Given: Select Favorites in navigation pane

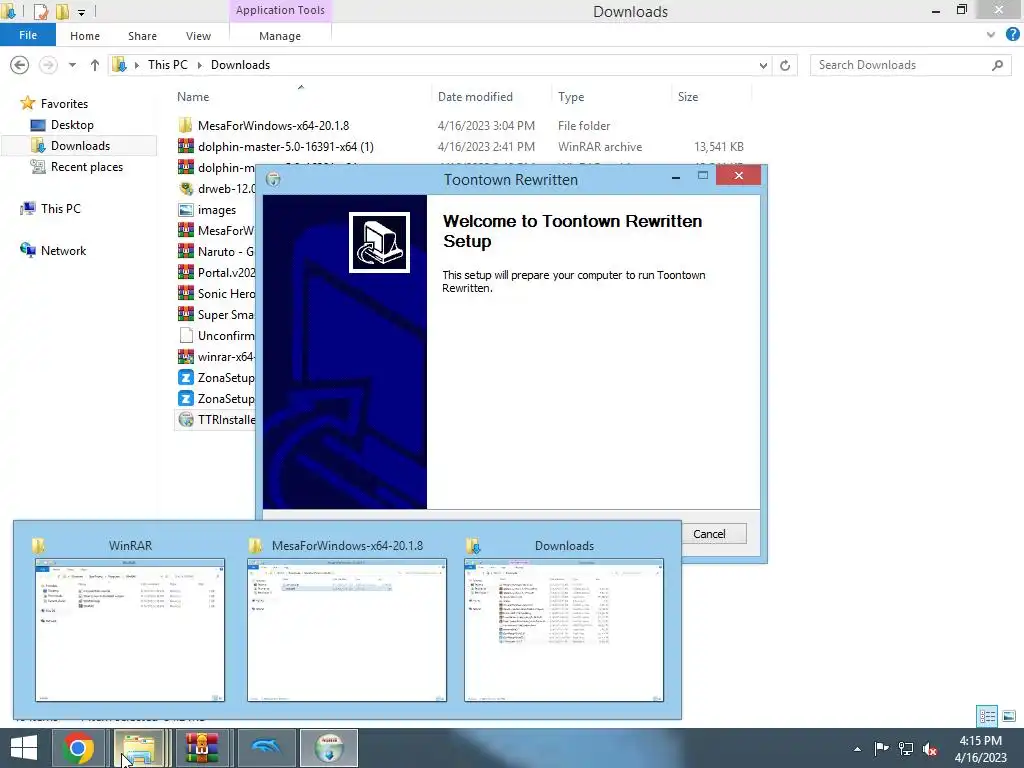Looking at the screenshot, I should point(64,103).
